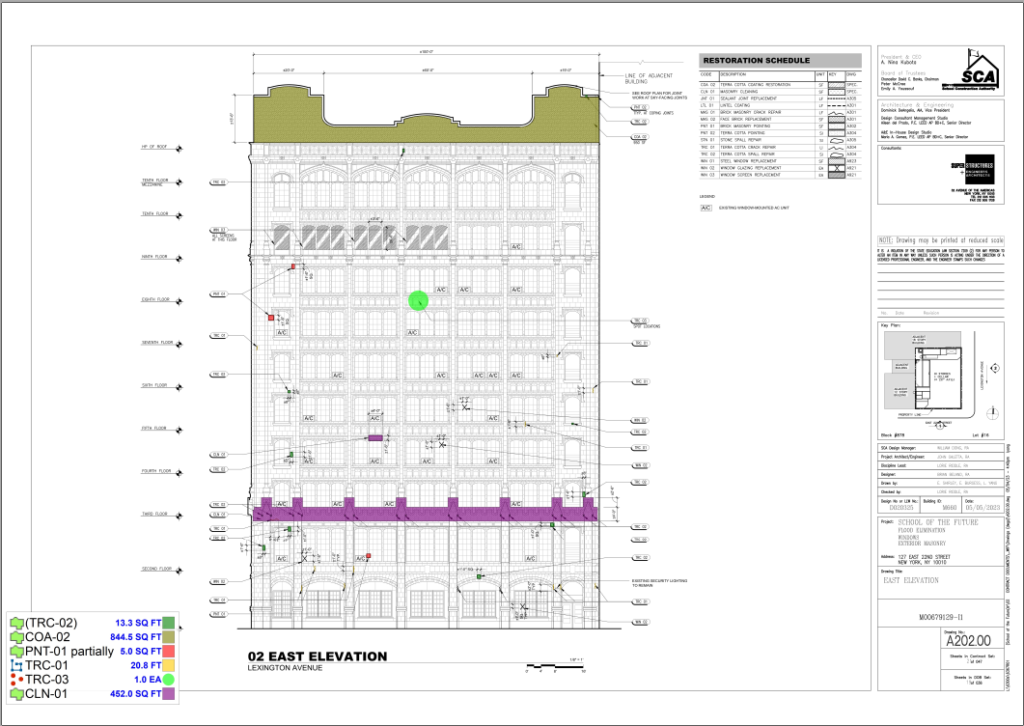The image size is (1024, 726).
Task: Click the PNT-01 partially area icon
Action: pos(16,651)
